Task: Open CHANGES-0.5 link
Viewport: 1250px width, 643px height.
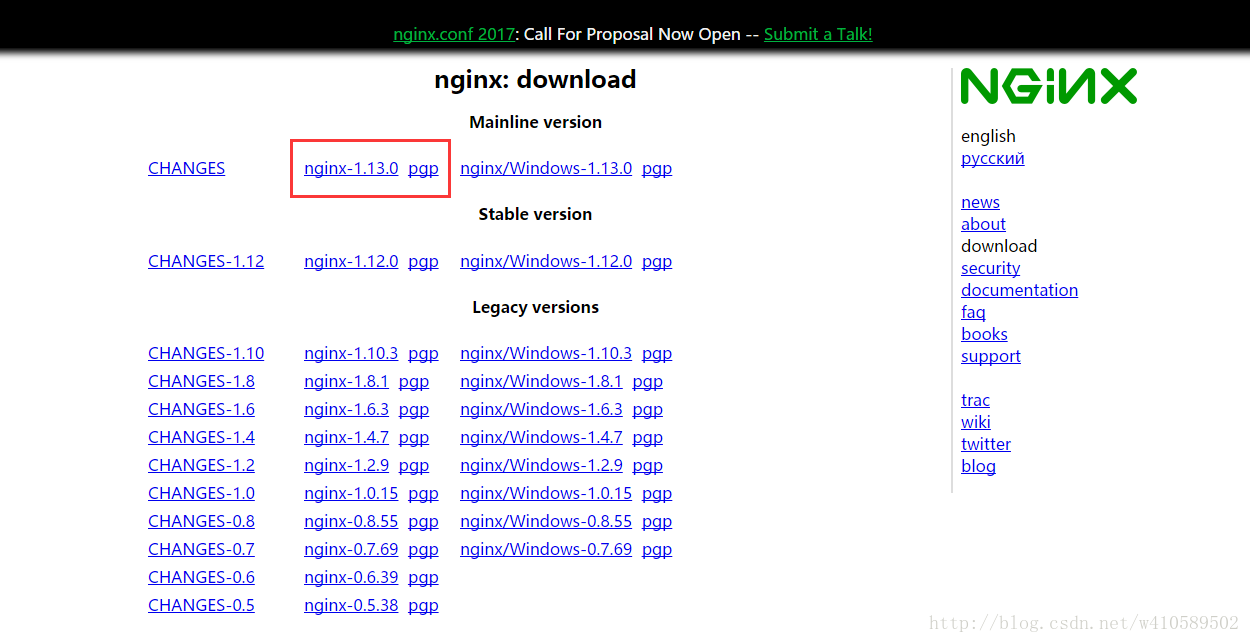Action: click(201, 605)
